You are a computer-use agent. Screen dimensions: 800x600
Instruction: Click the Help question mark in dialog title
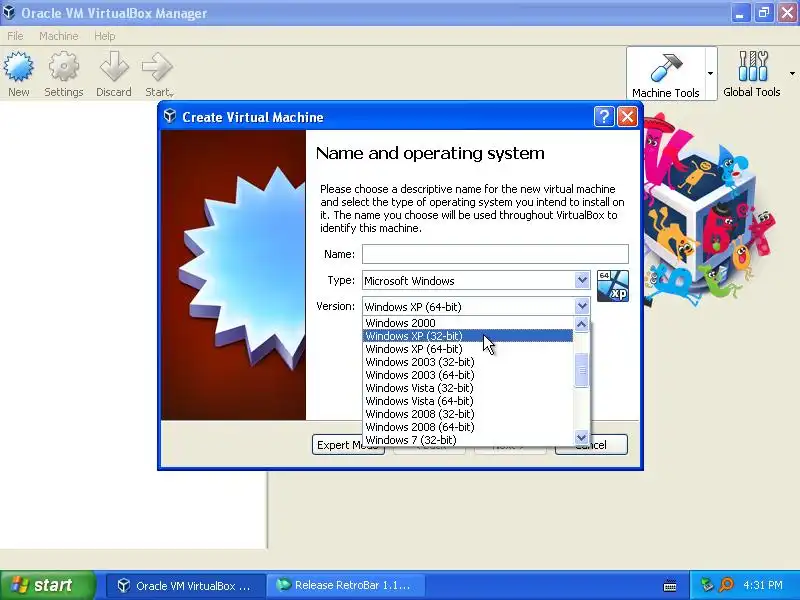coord(604,117)
